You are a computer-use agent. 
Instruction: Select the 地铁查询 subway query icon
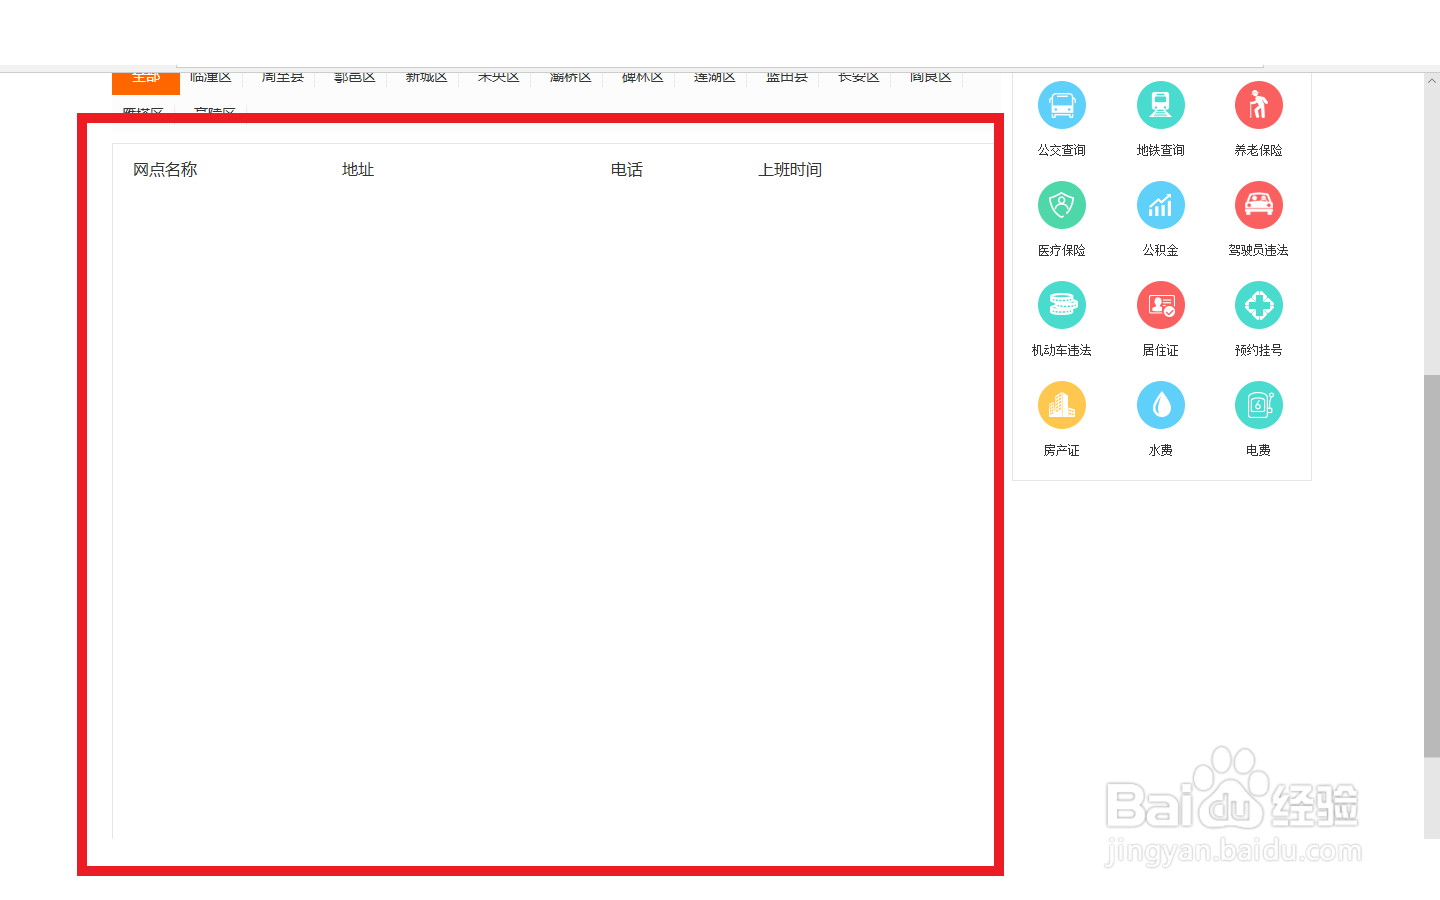point(1160,104)
